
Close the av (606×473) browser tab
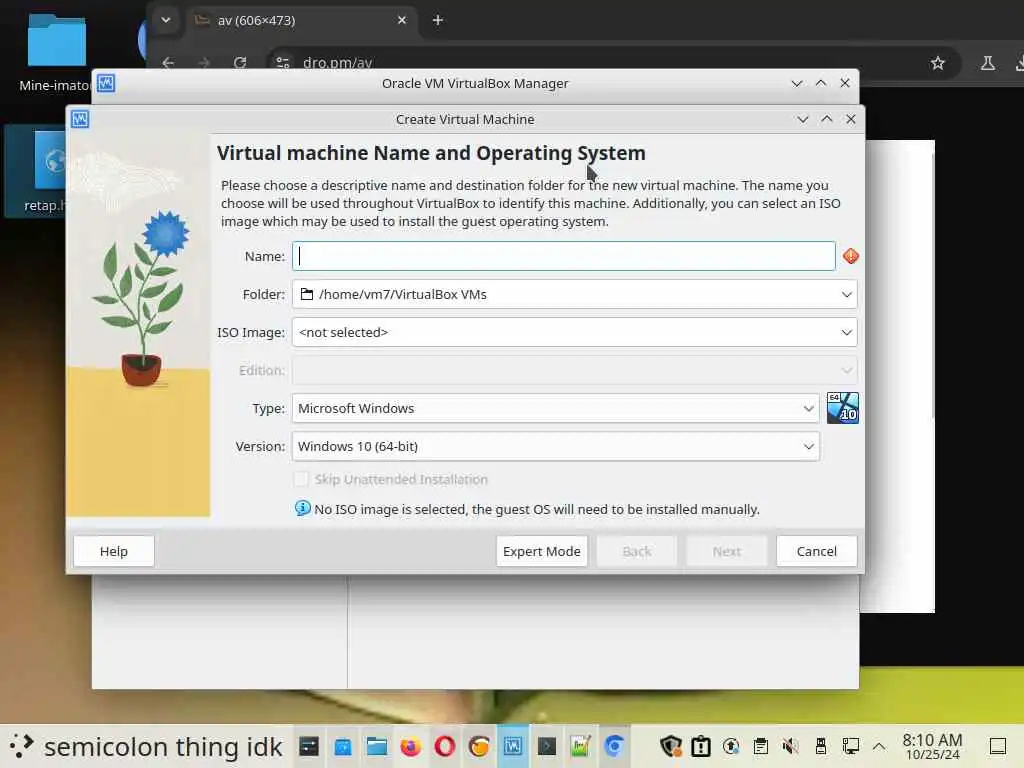[402, 20]
